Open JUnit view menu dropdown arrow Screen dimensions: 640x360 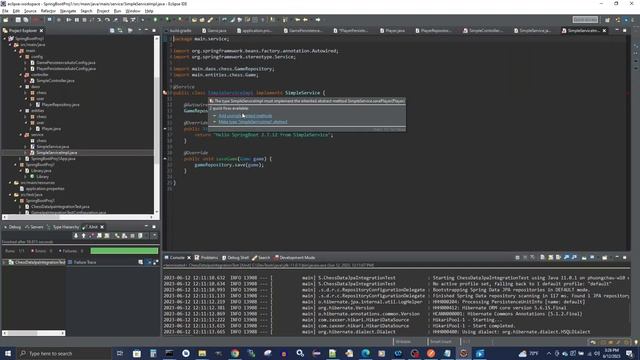(155, 236)
